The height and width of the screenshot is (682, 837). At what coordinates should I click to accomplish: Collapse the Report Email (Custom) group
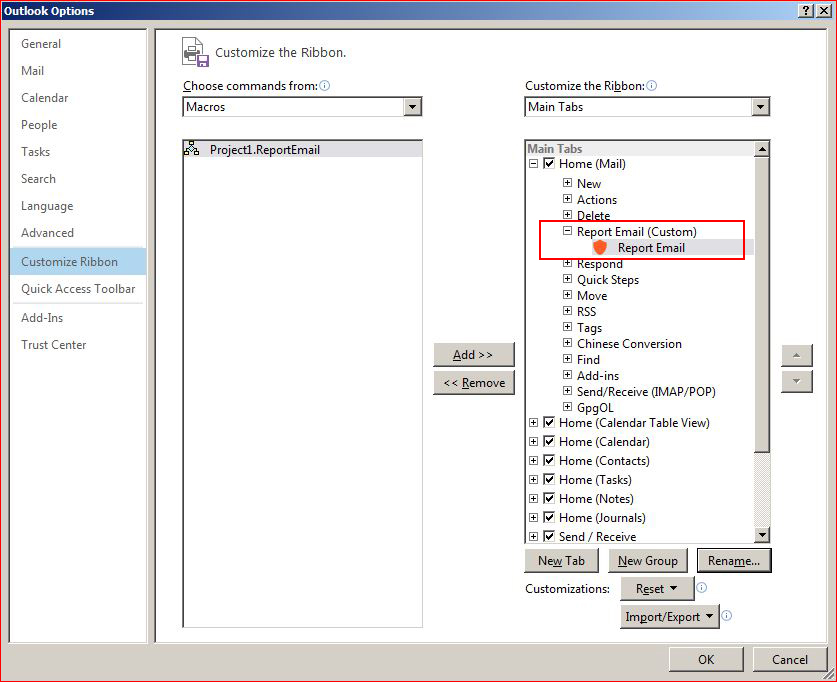(x=567, y=231)
